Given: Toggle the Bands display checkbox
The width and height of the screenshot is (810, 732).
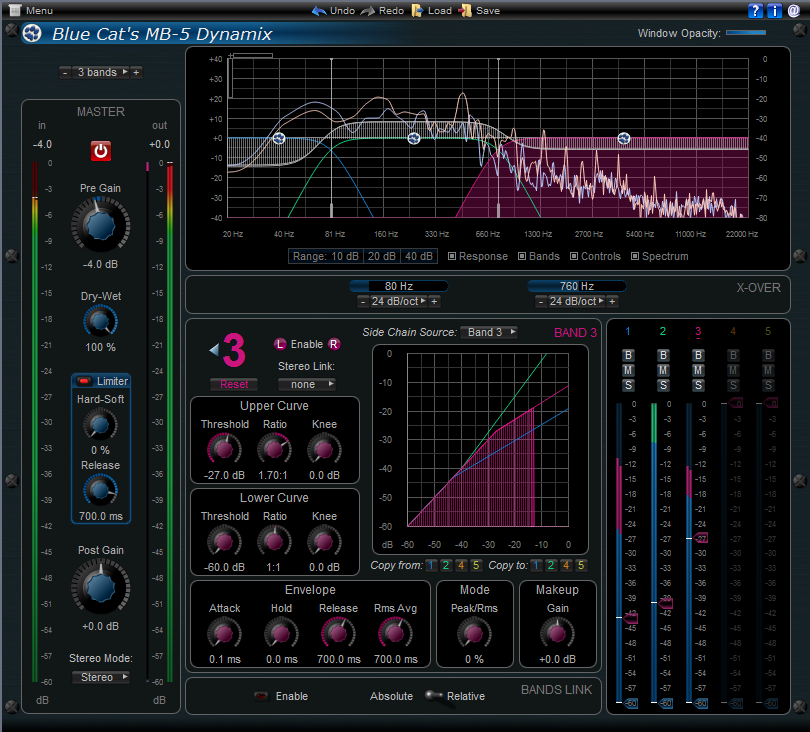Looking at the screenshot, I should pos(522,256).
